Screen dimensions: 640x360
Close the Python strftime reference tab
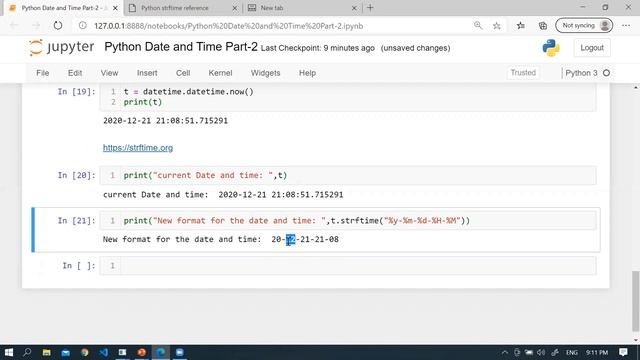point(235,8)
